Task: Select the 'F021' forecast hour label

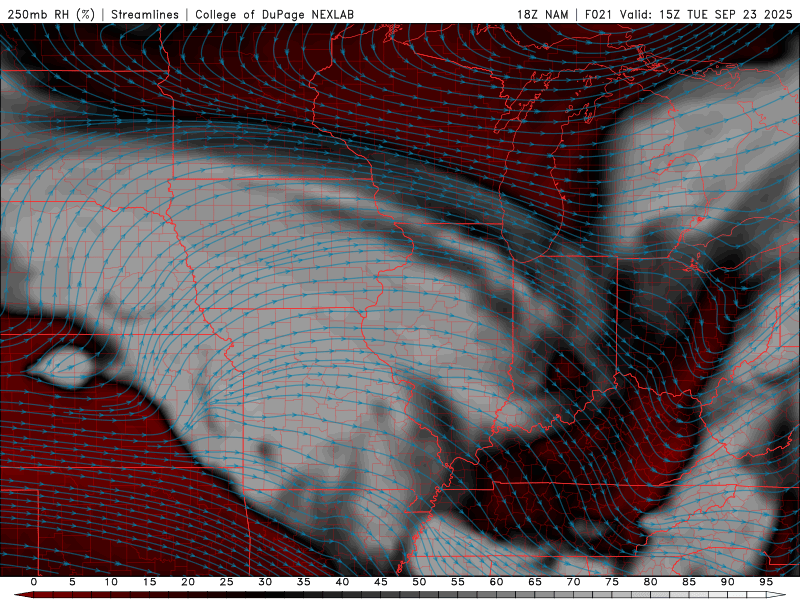Action: click(x=598, y=14)
